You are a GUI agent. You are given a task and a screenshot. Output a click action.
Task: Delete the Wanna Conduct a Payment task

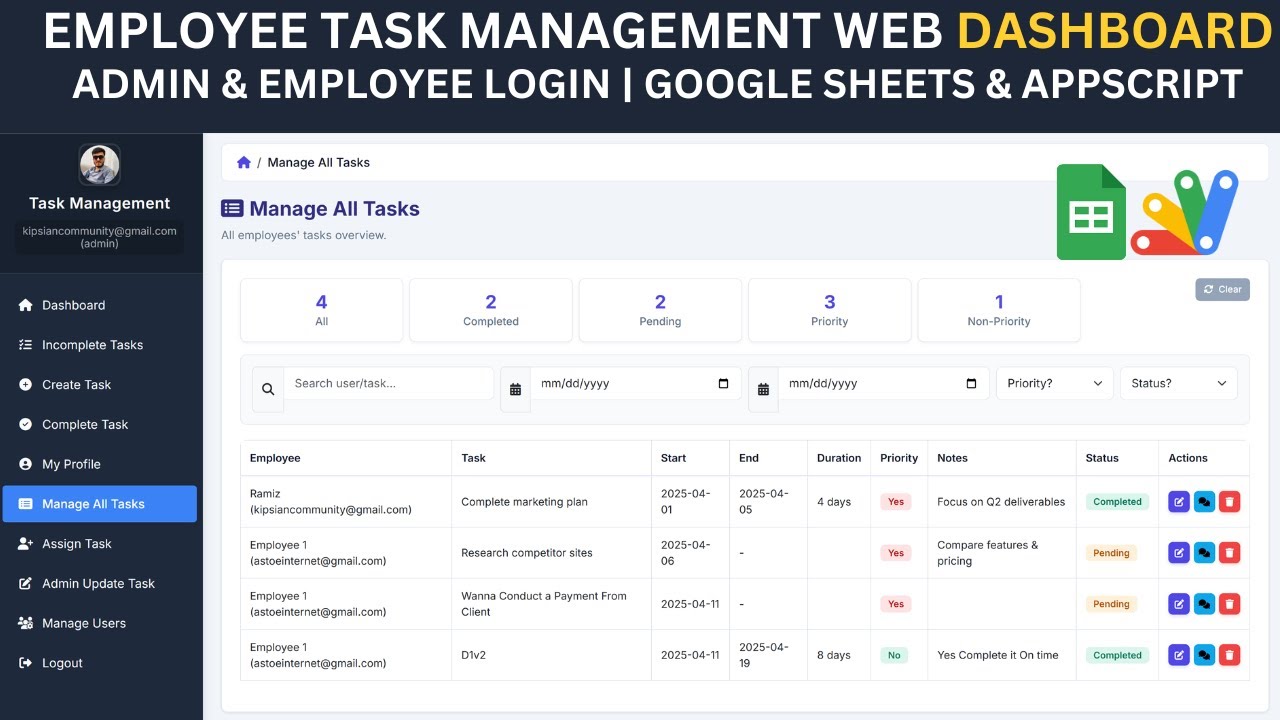click(x=1230, y=604)
